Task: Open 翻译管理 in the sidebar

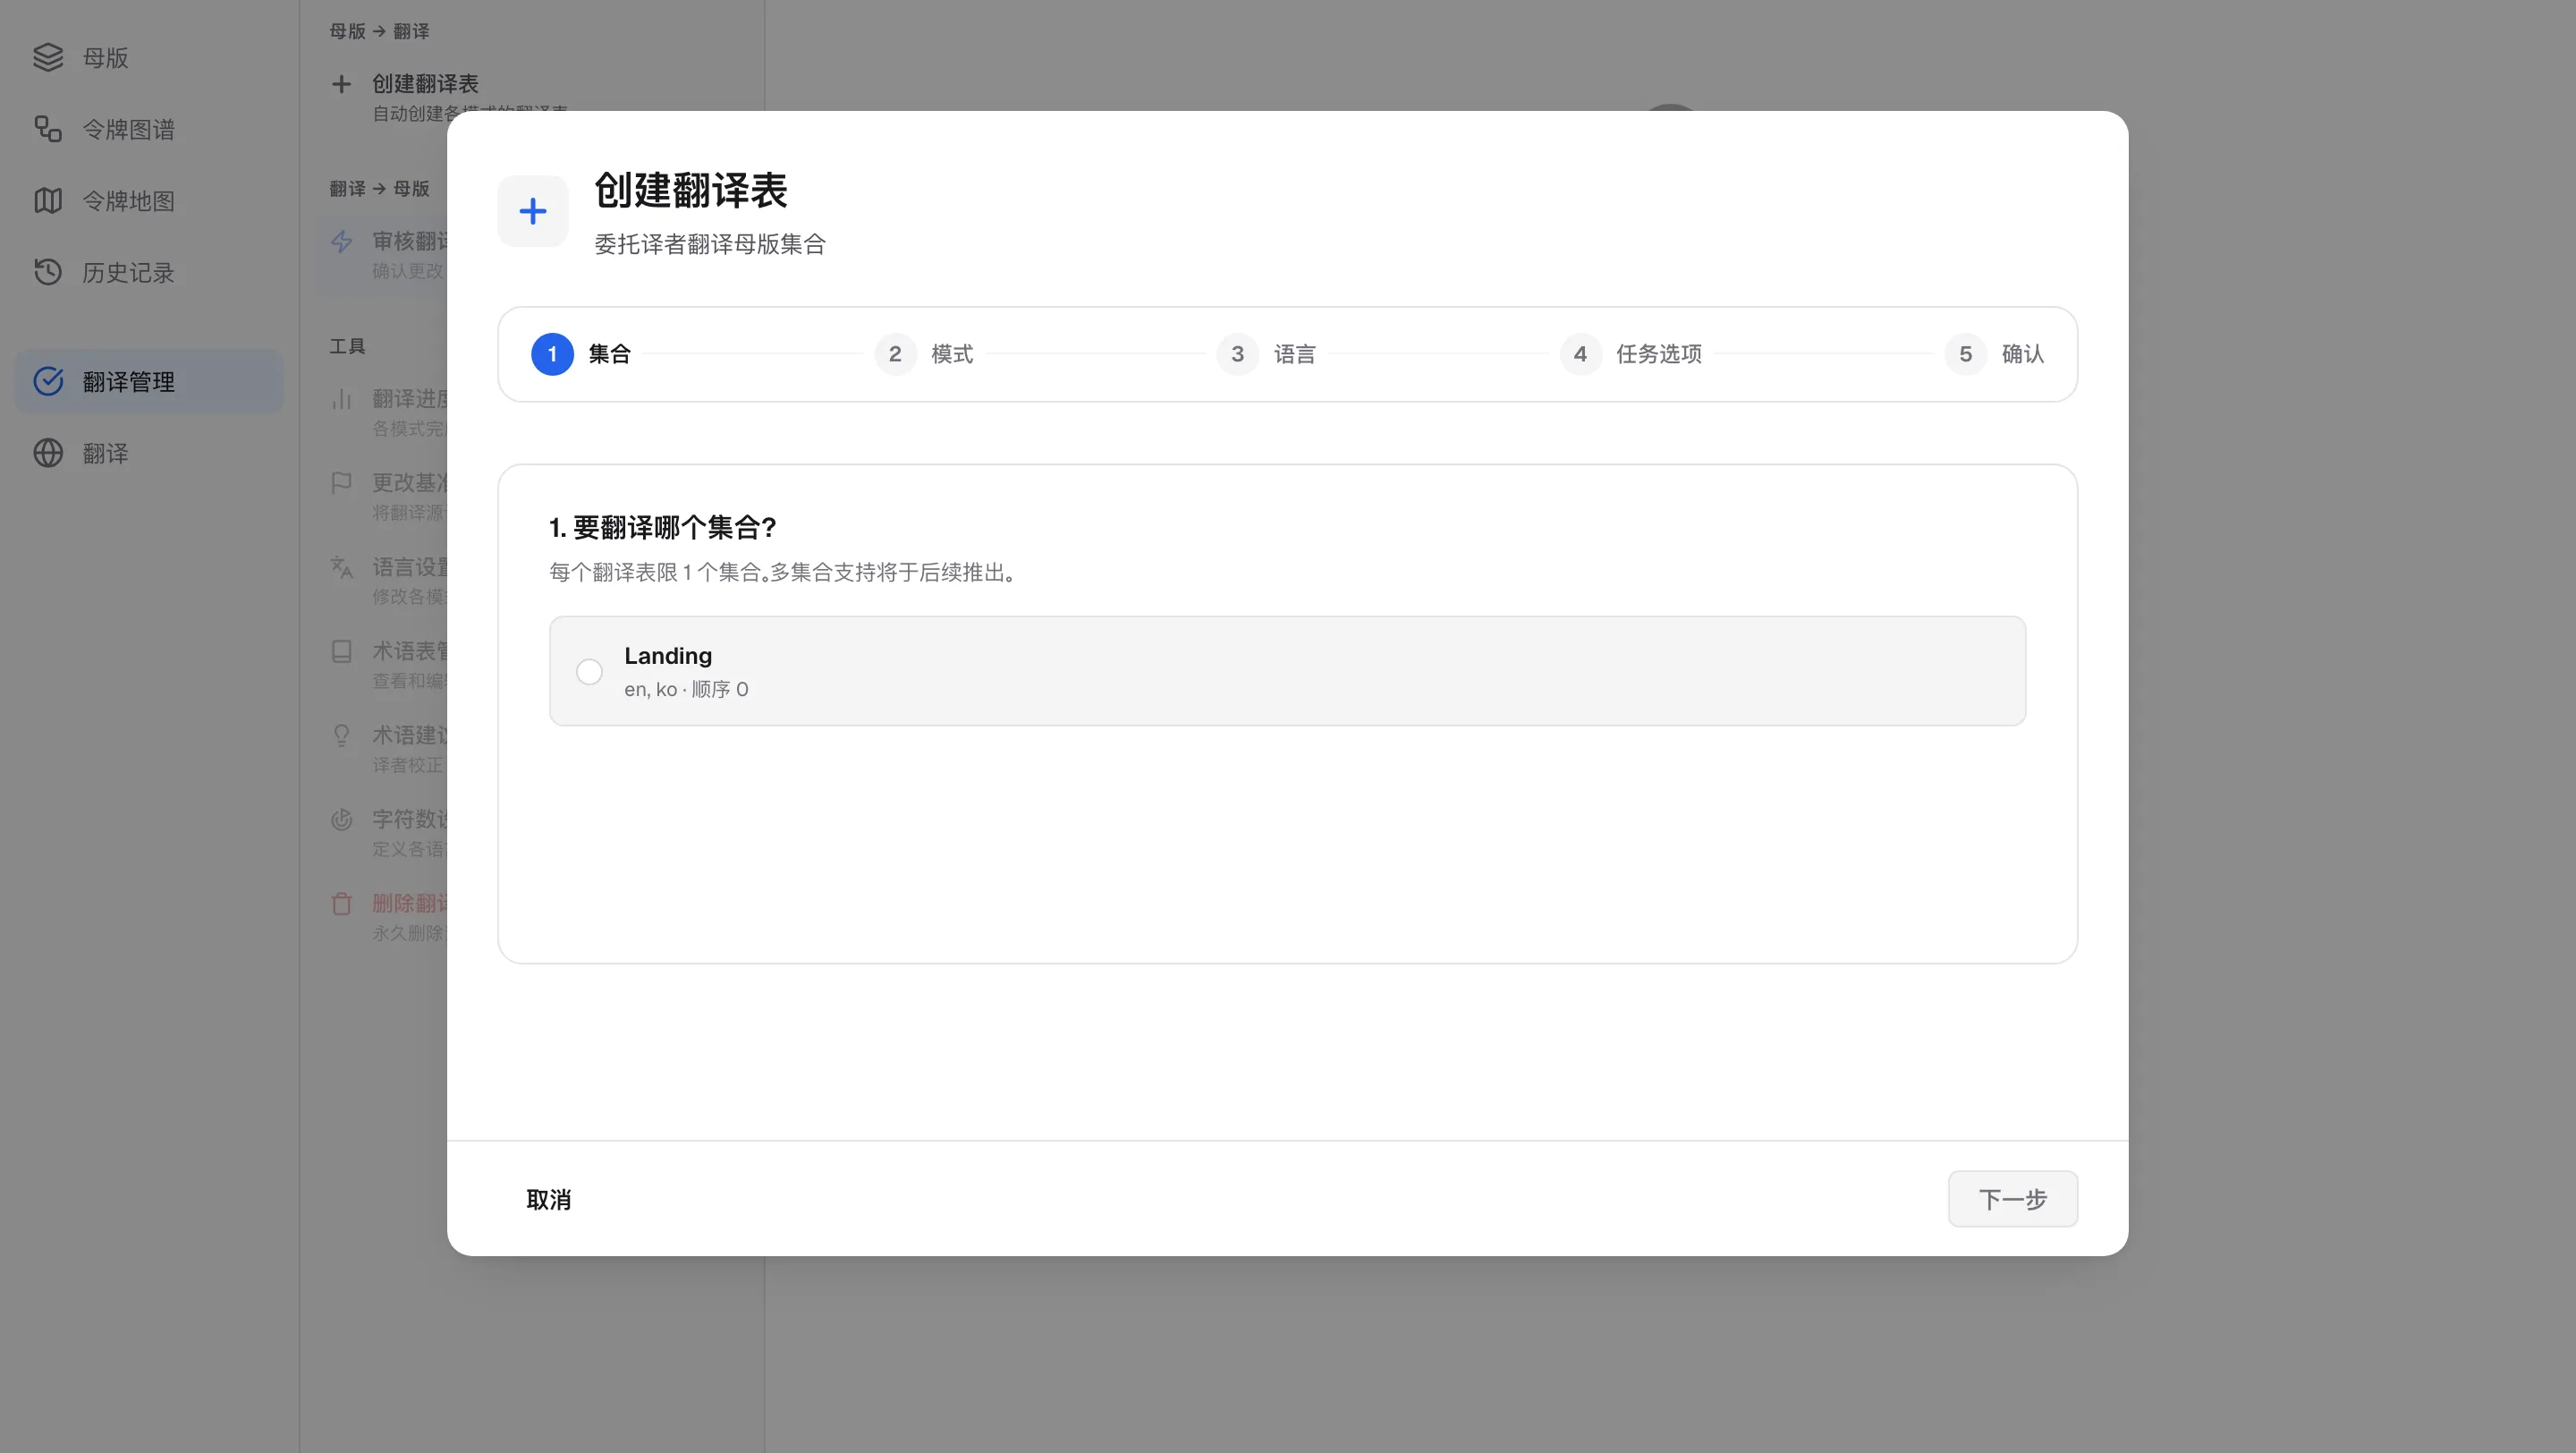Action: (149, 381)
